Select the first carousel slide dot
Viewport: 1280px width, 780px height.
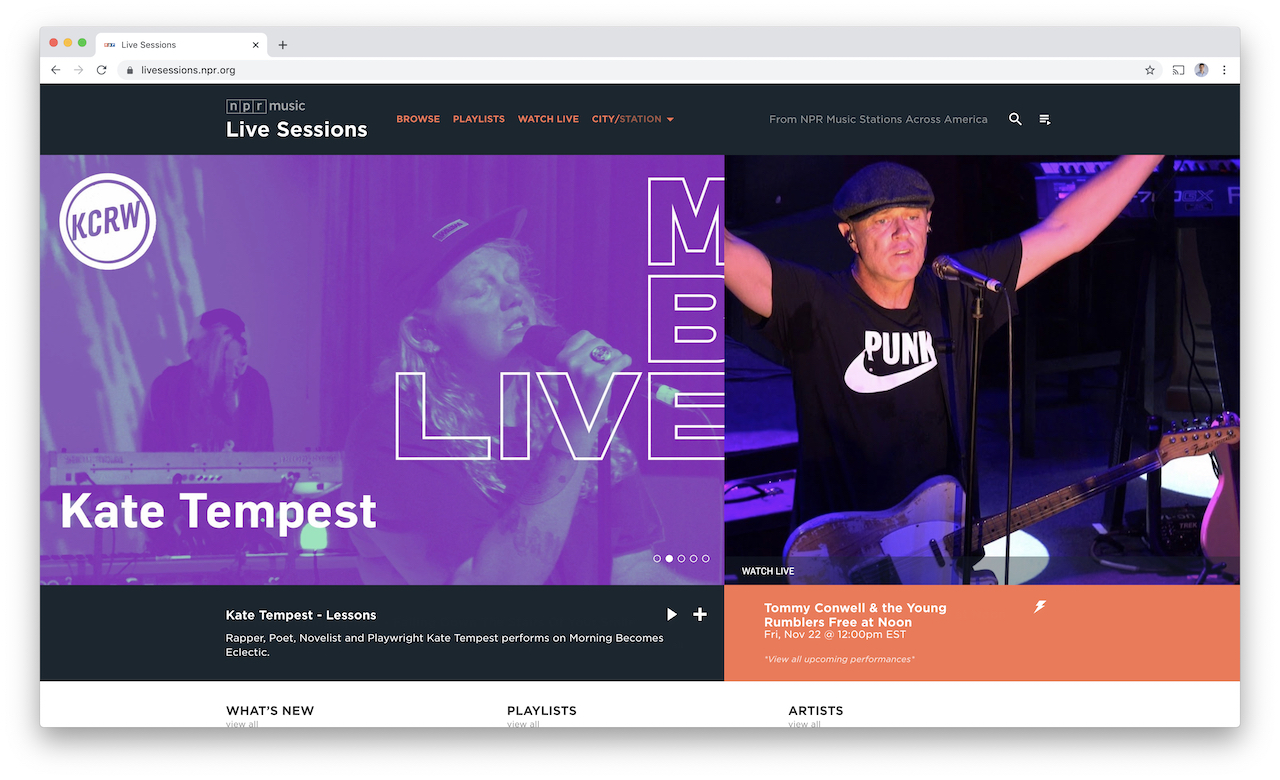pos(657,559)
